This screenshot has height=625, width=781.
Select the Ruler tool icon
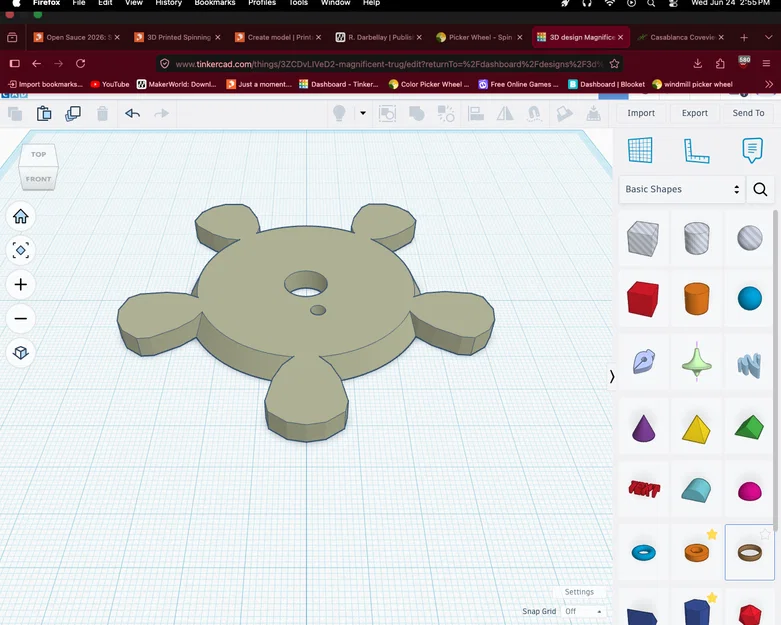(x=696, y=151)
